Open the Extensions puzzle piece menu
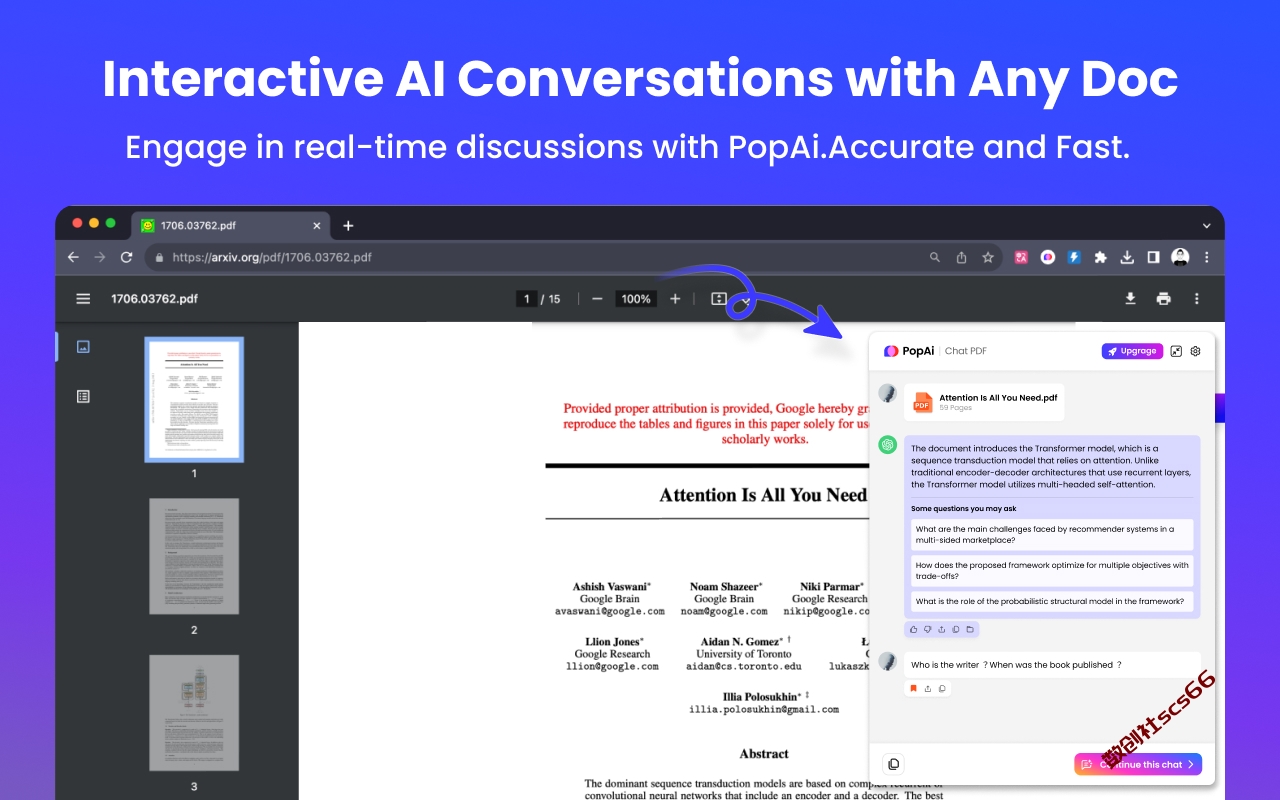1280x800 pixels. 1100,257
